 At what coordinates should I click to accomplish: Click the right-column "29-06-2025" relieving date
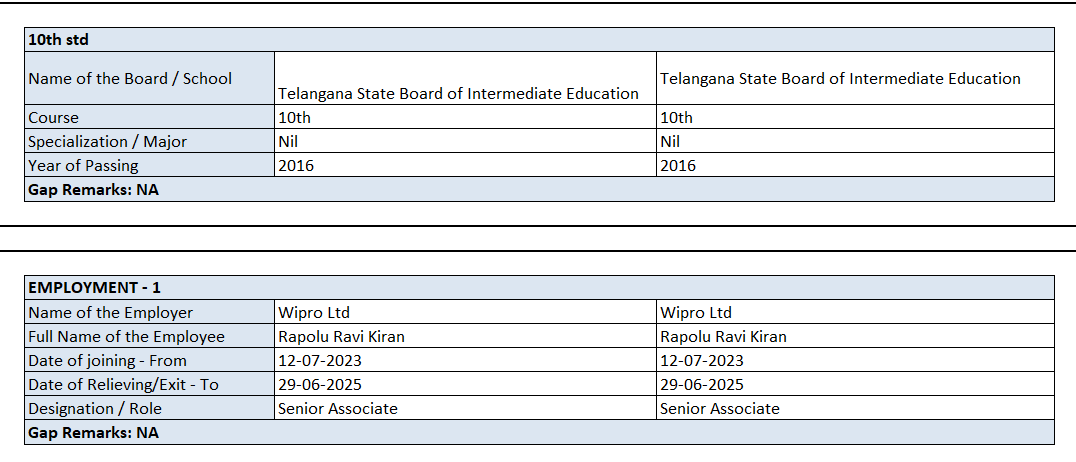702,384
